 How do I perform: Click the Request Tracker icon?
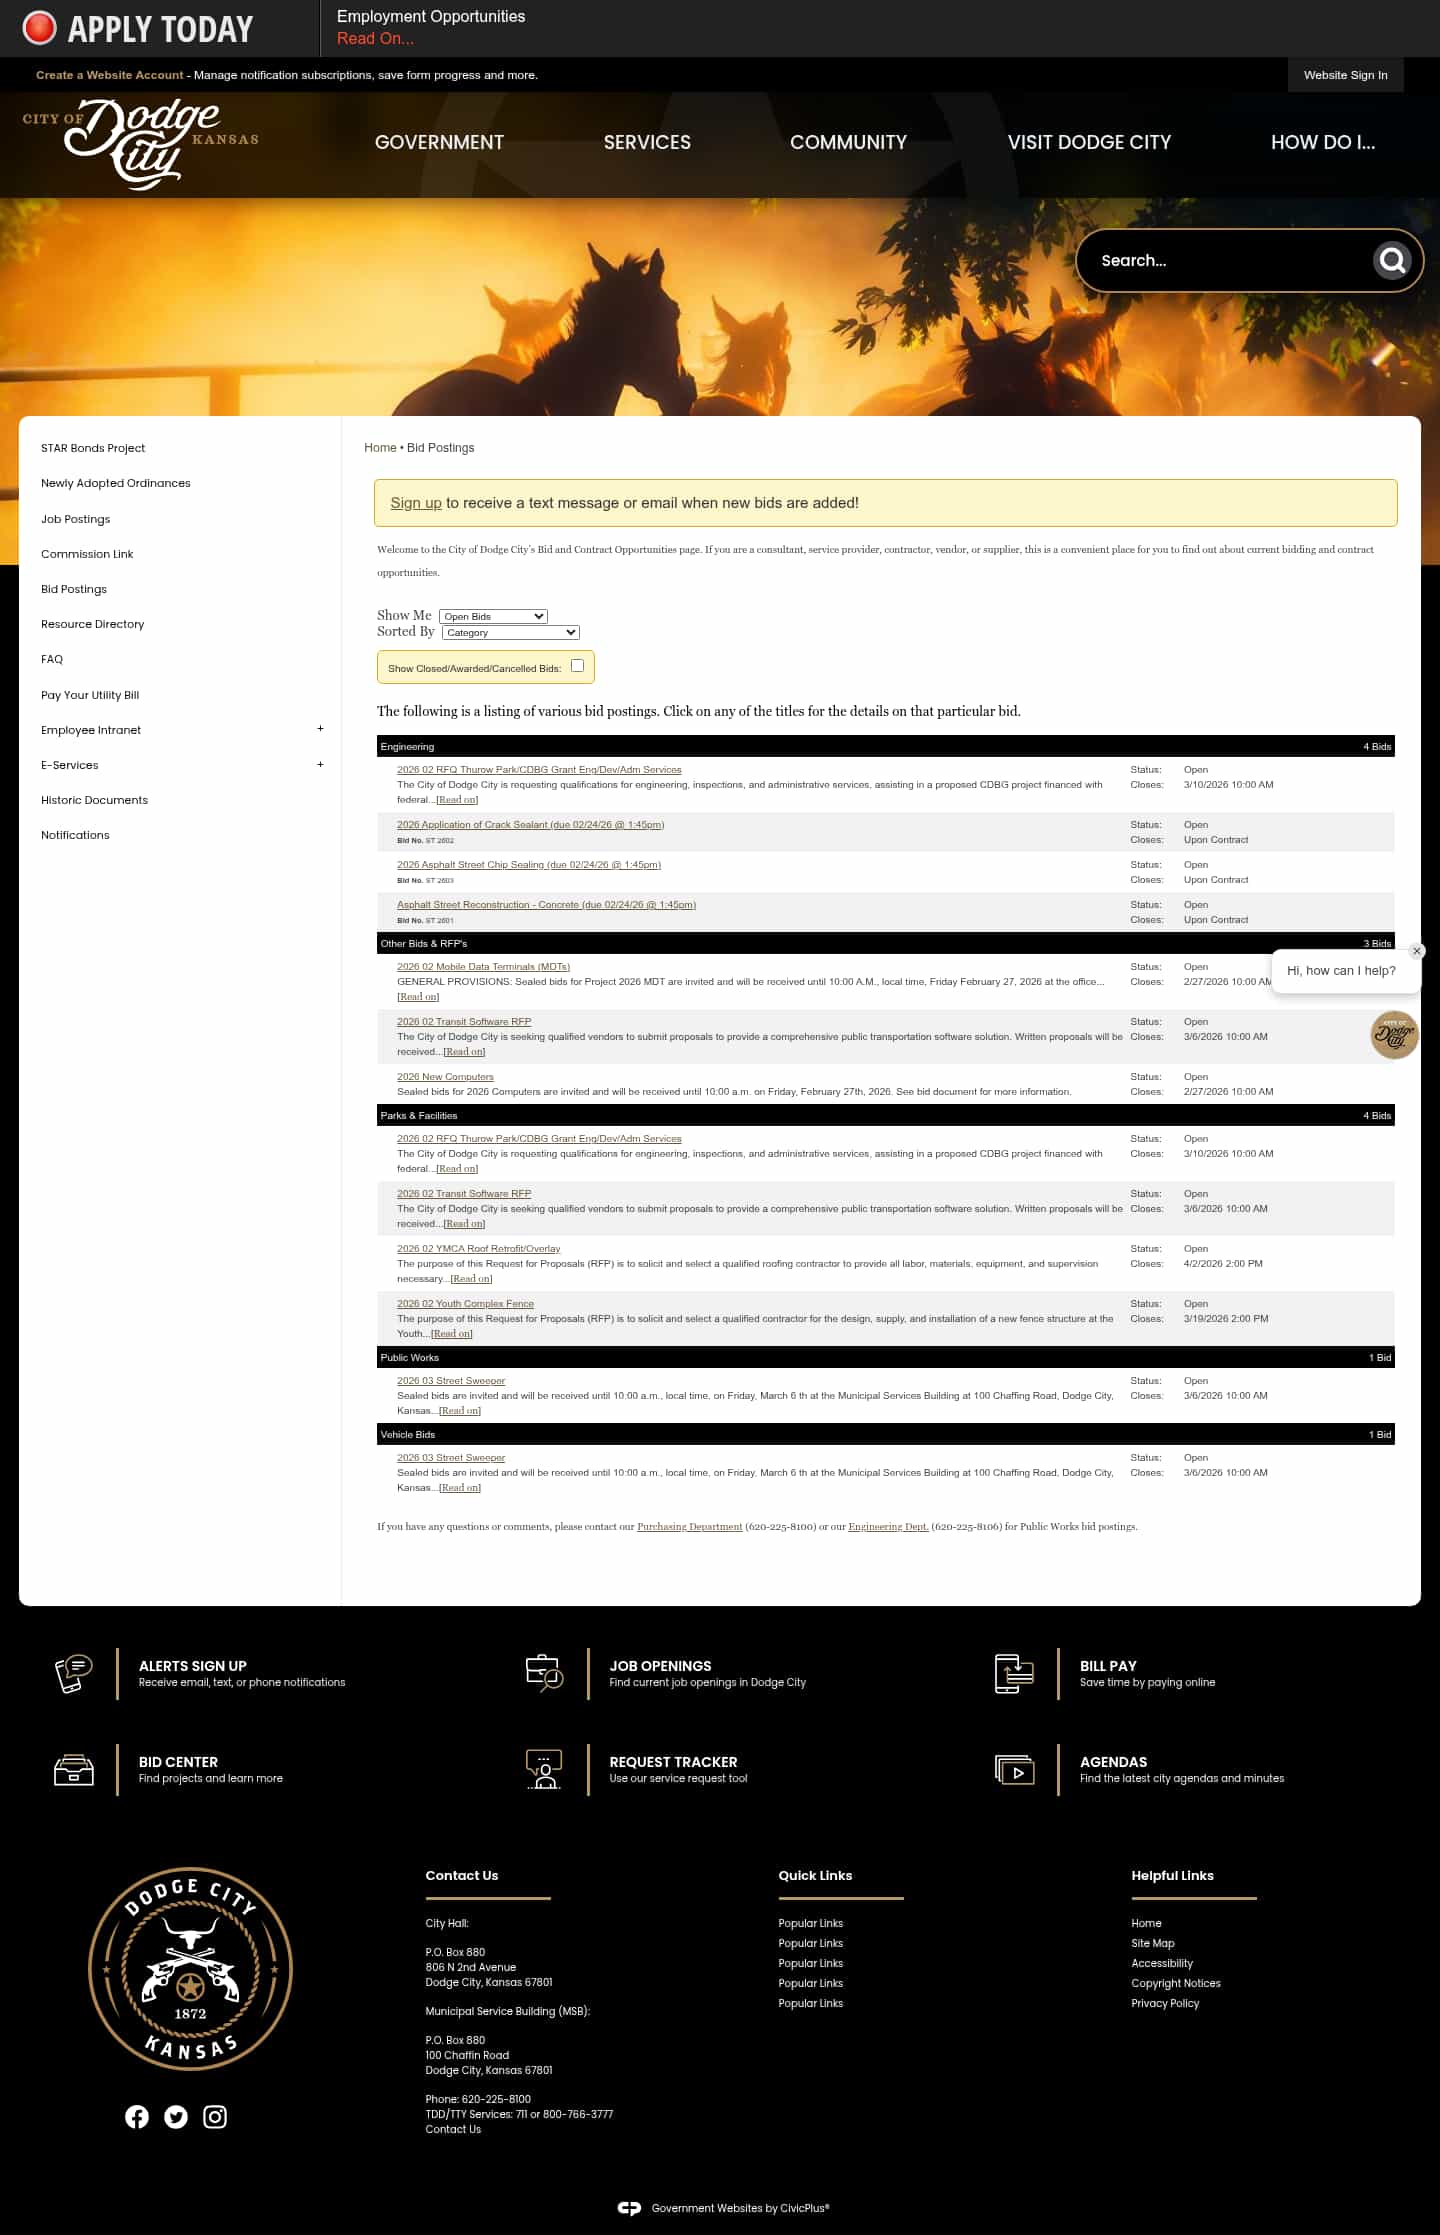(544, 1769)
